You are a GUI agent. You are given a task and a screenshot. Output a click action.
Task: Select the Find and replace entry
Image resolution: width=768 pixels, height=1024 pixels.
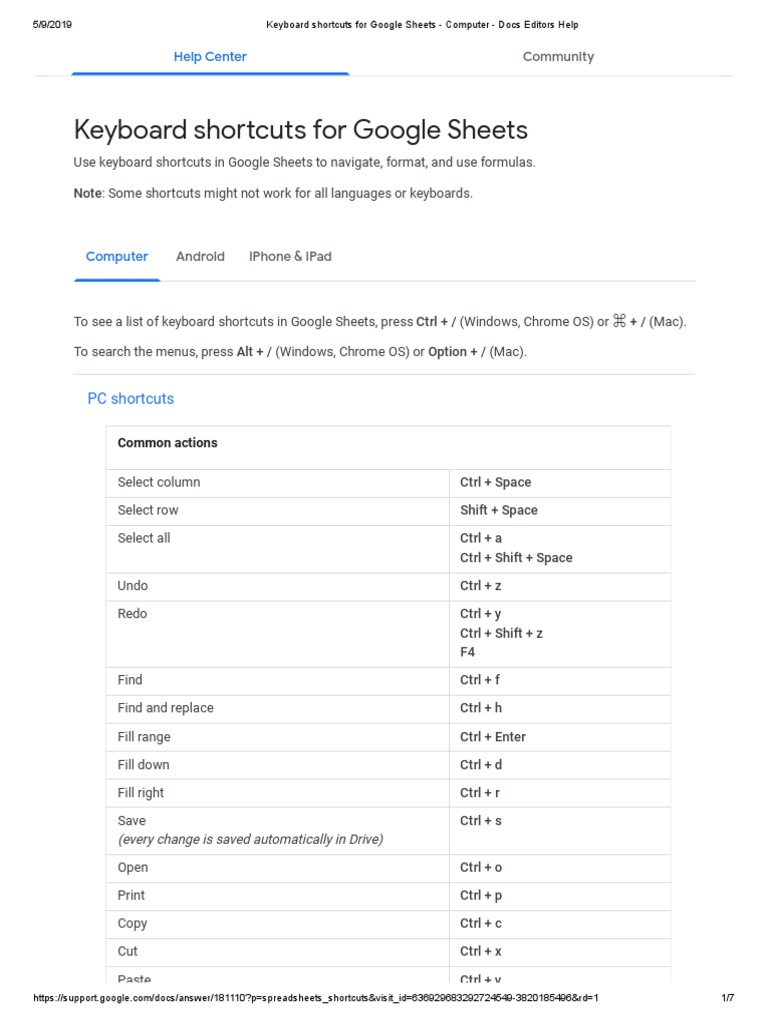166,708
